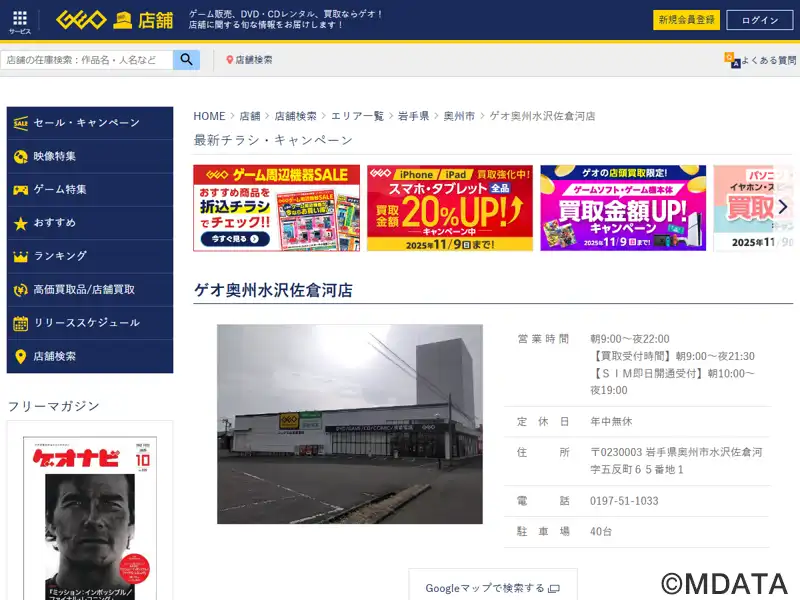Open the services grid menu icon

pyautogui.click(x=20, y=18)
